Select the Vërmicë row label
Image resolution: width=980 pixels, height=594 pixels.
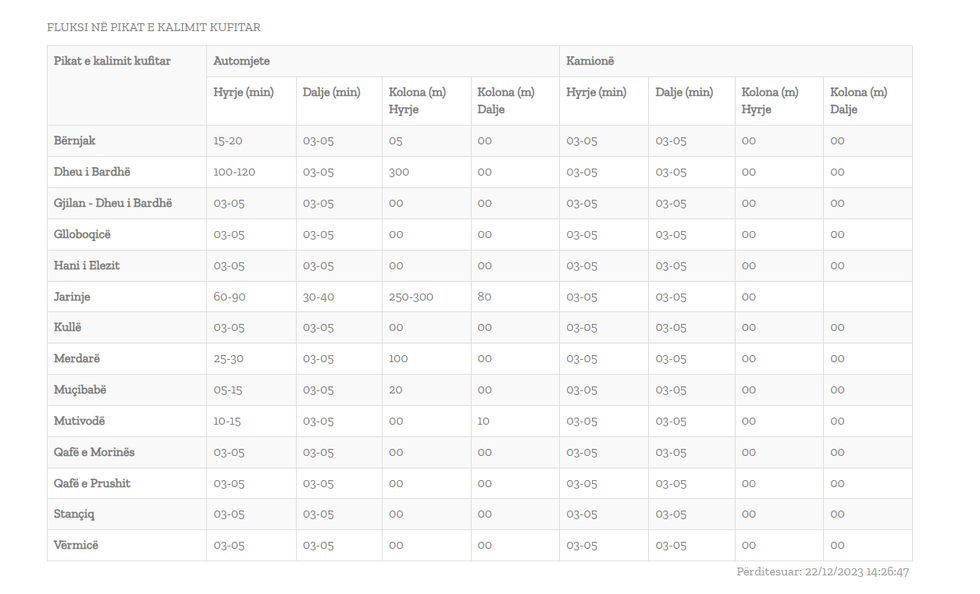(x=76, y=545)
